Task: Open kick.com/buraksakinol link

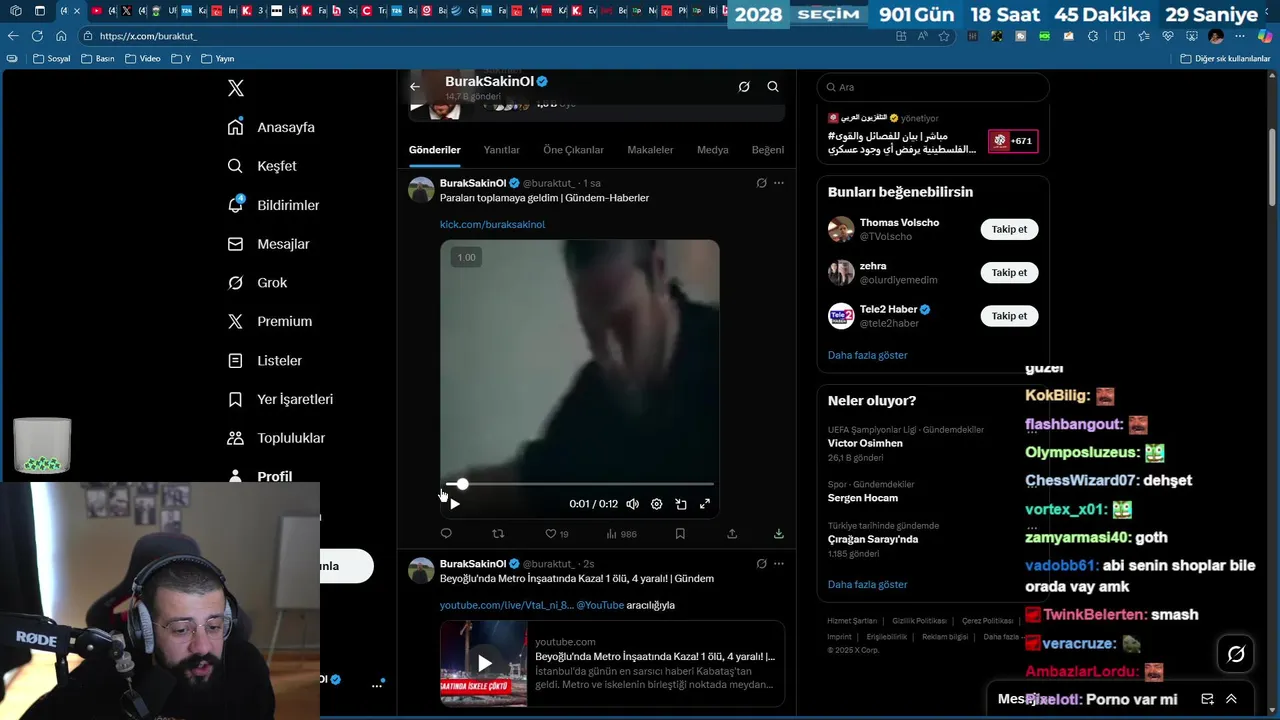Action: pos(492,224)
